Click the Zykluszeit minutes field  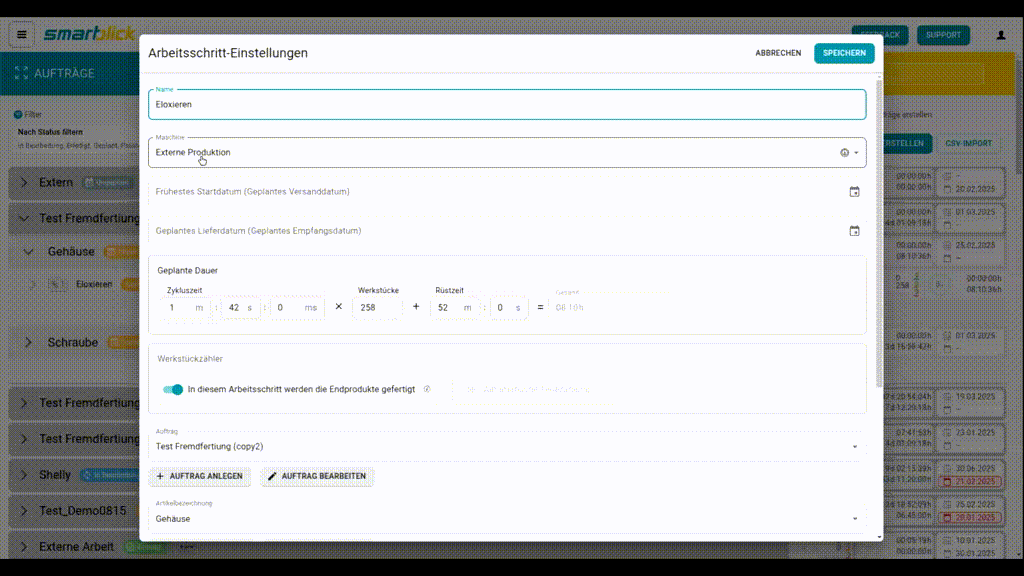click(x=187, y=308)
